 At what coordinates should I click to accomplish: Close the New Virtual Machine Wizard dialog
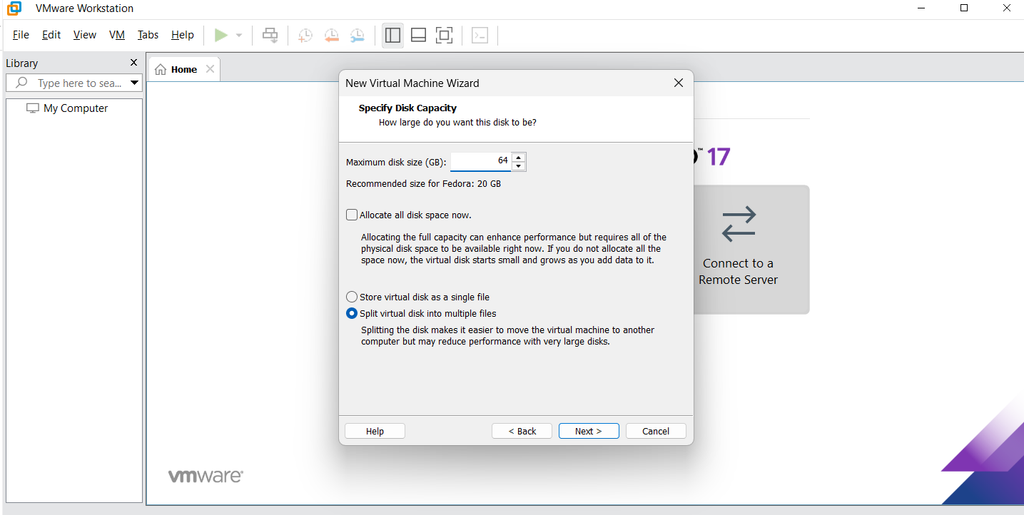[678, 83]
